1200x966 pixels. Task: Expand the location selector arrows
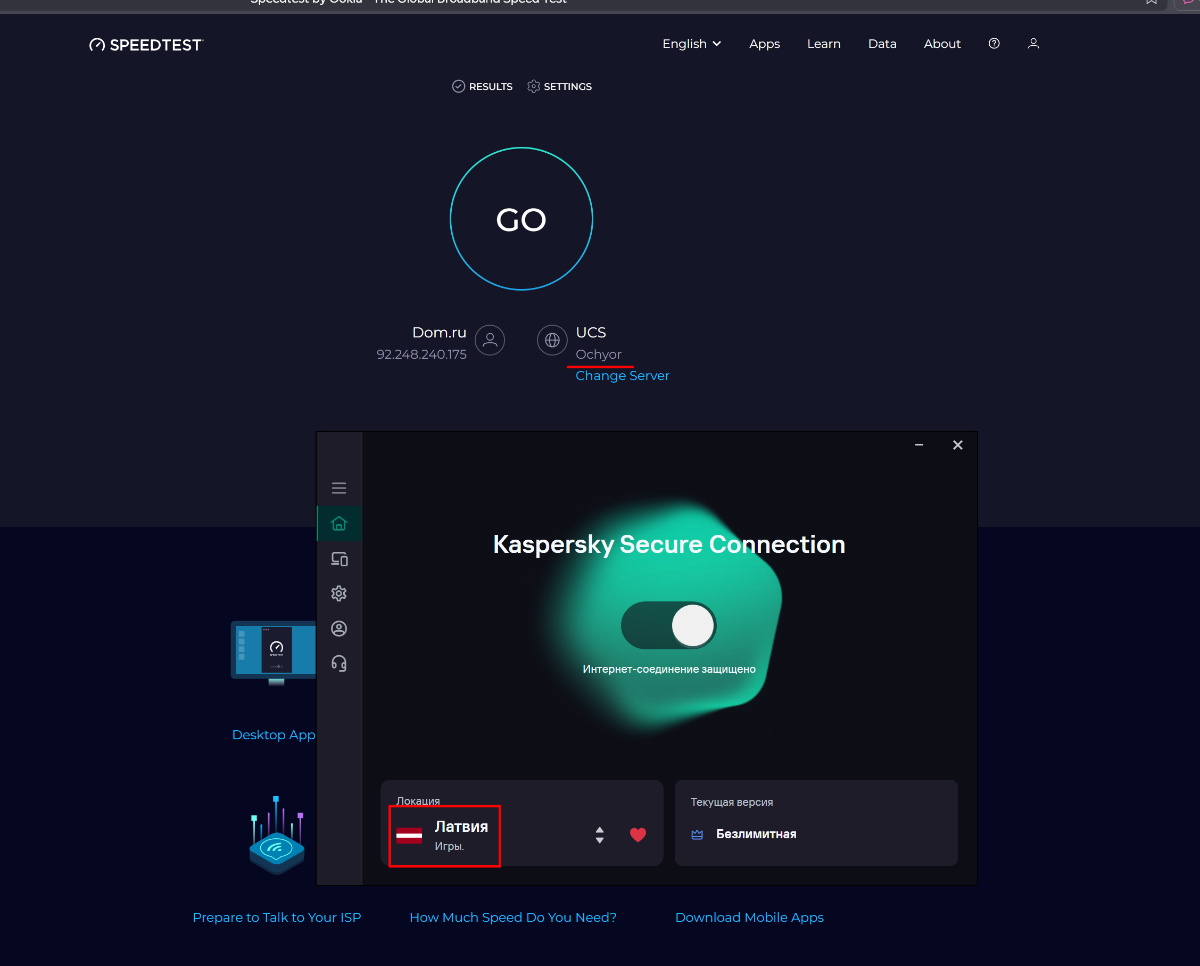pos(599,835)
